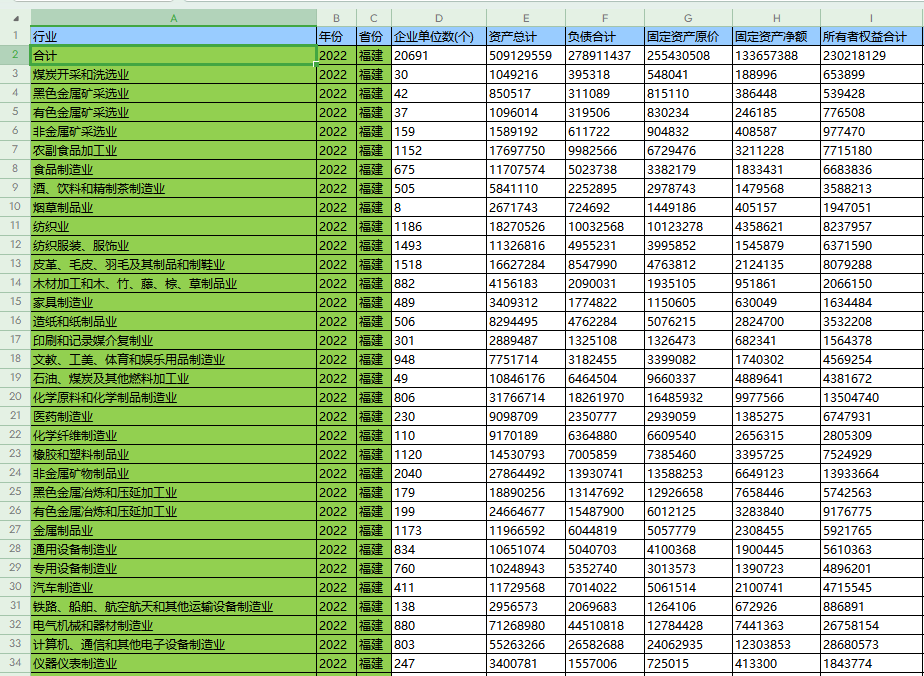Click value 133657388 in column H
This screenshot has width=924, height=676.
pos(776,55)
